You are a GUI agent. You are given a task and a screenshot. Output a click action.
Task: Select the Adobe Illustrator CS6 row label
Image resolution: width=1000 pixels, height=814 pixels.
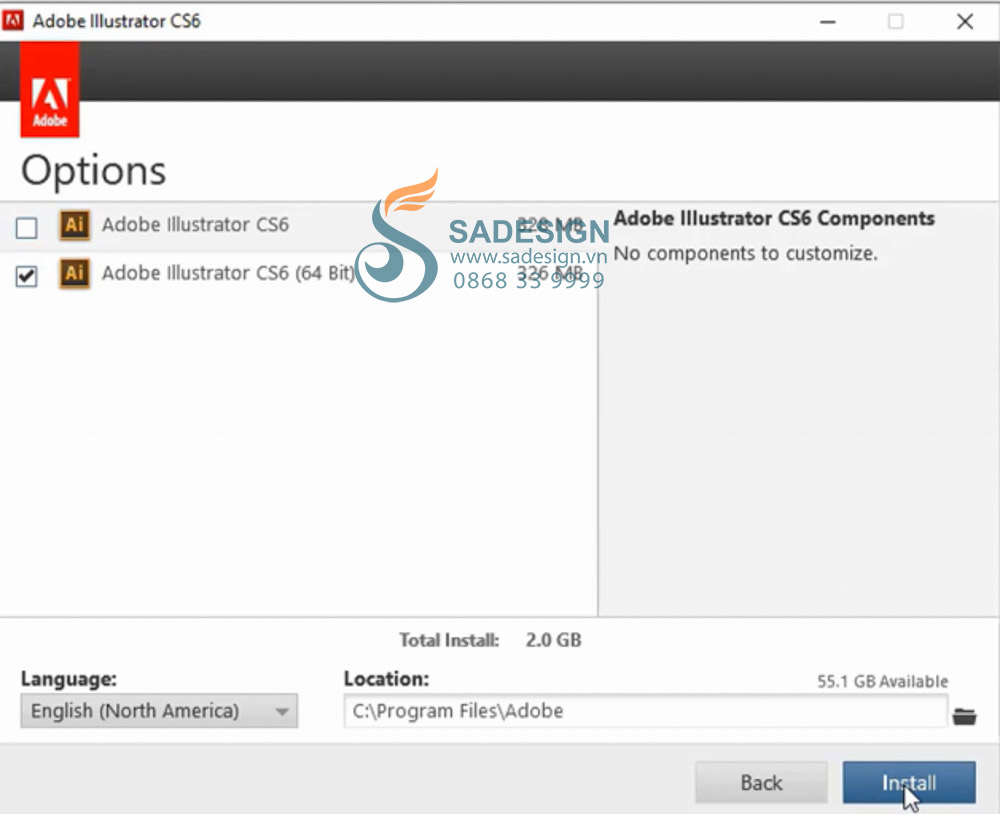(195, 225)
